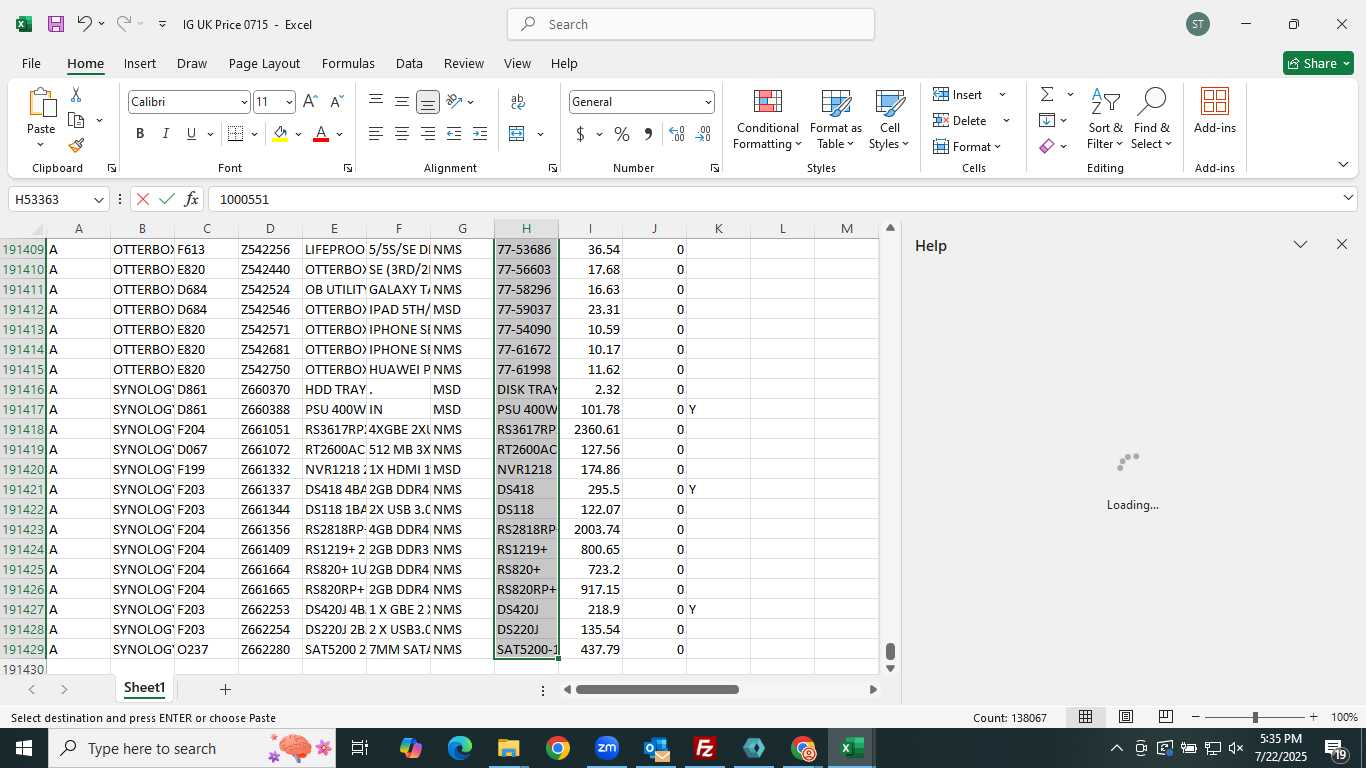This screenshot has width=1366, height=768.
Task: Open Conditional Formatting dropdown
Action: point(767,120)
